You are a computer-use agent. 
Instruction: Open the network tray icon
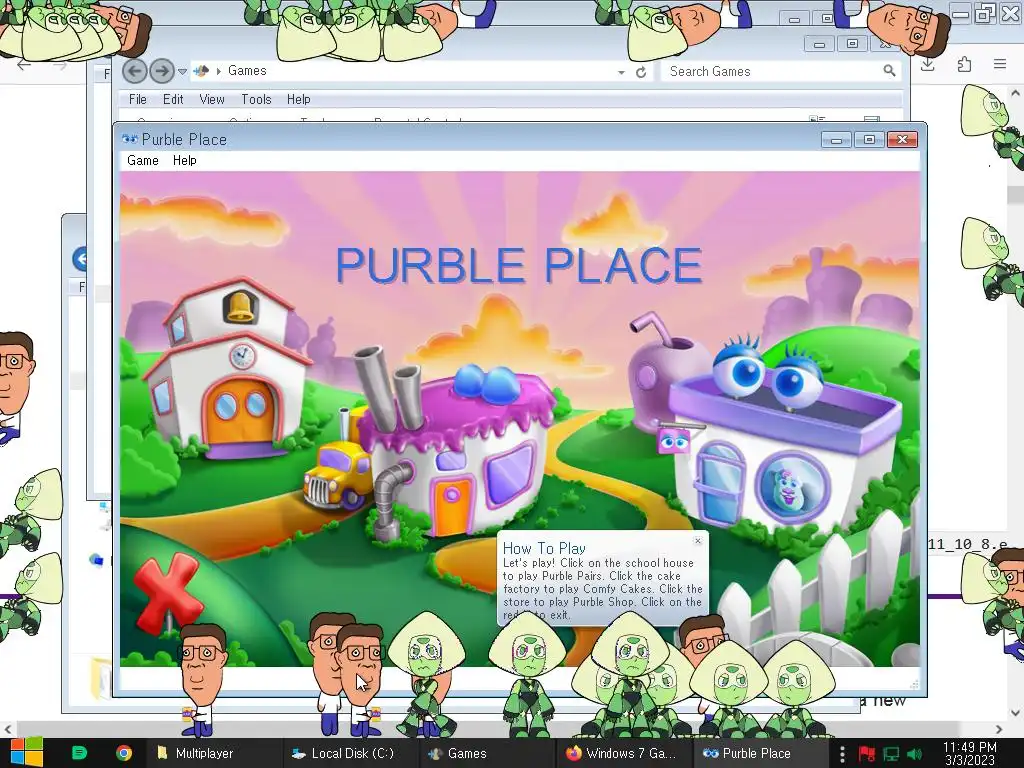pyautogui.click(x=891, y=754)
